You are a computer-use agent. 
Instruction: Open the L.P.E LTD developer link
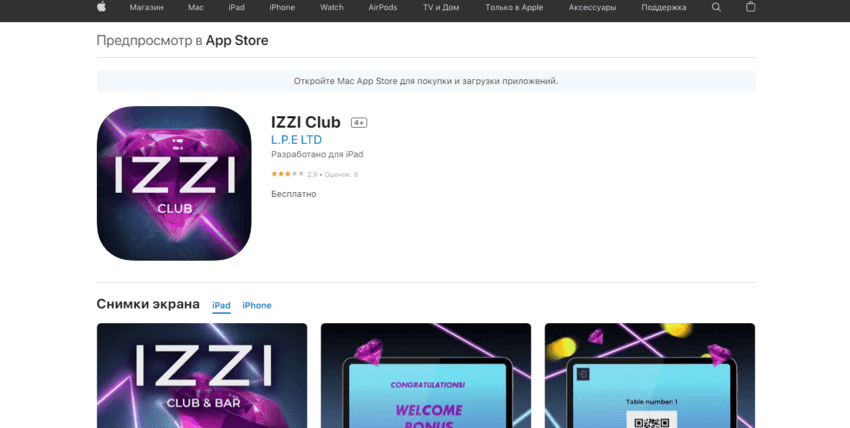click(x=297, y=140)
